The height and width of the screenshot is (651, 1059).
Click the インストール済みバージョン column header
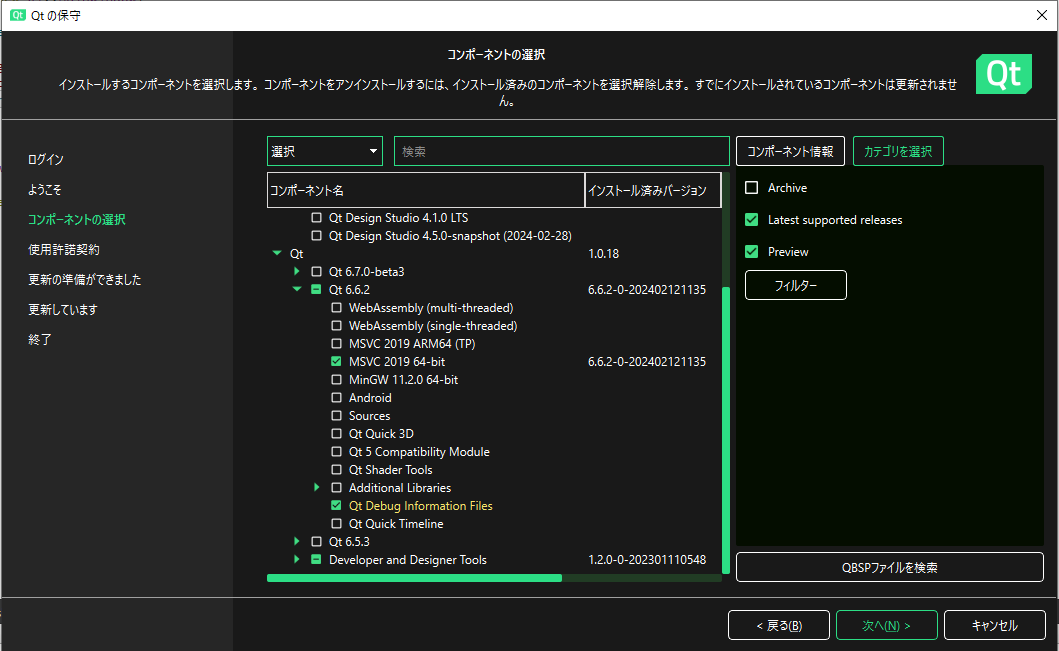click(x=653, y=190)
